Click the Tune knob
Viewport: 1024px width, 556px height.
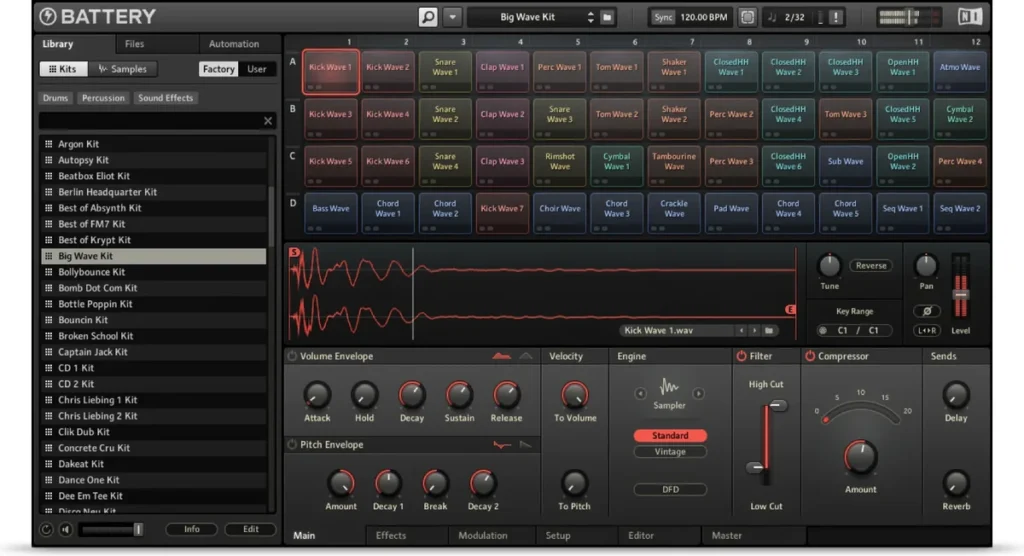(829, 266)
